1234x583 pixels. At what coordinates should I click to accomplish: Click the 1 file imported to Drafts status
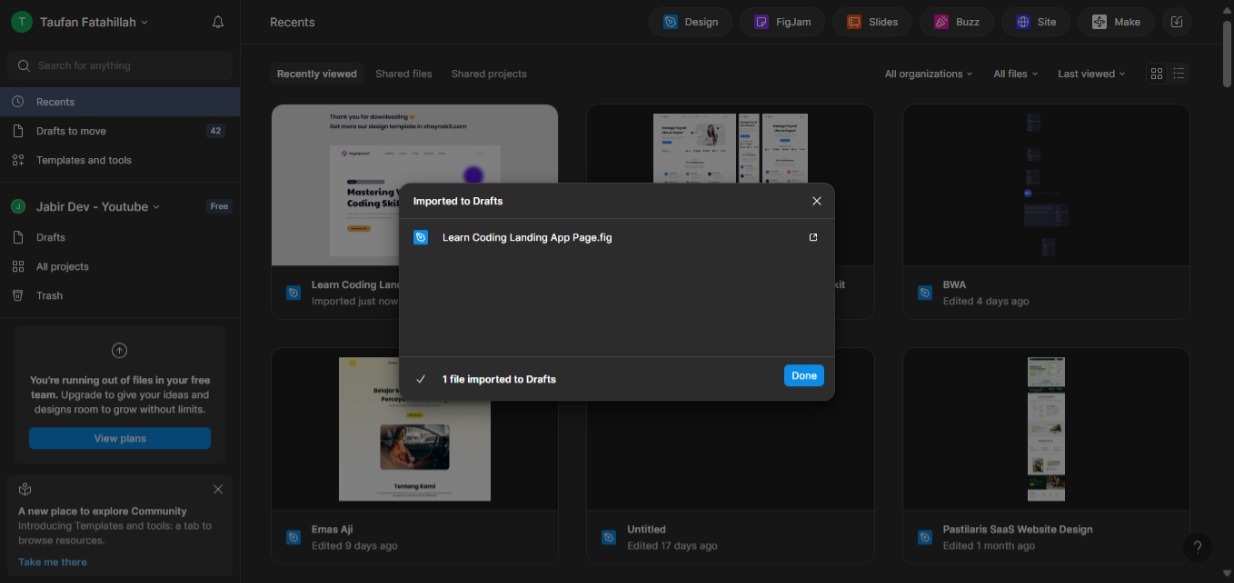click(x=499, y=379)
